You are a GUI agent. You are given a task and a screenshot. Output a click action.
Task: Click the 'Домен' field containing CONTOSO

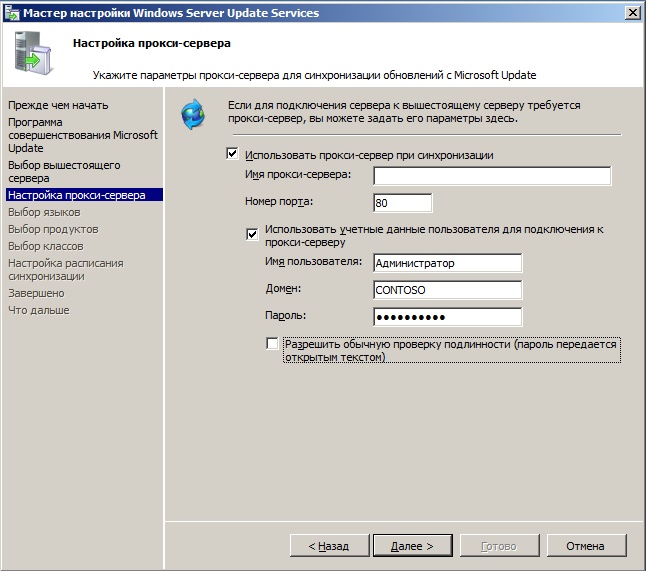447,290
